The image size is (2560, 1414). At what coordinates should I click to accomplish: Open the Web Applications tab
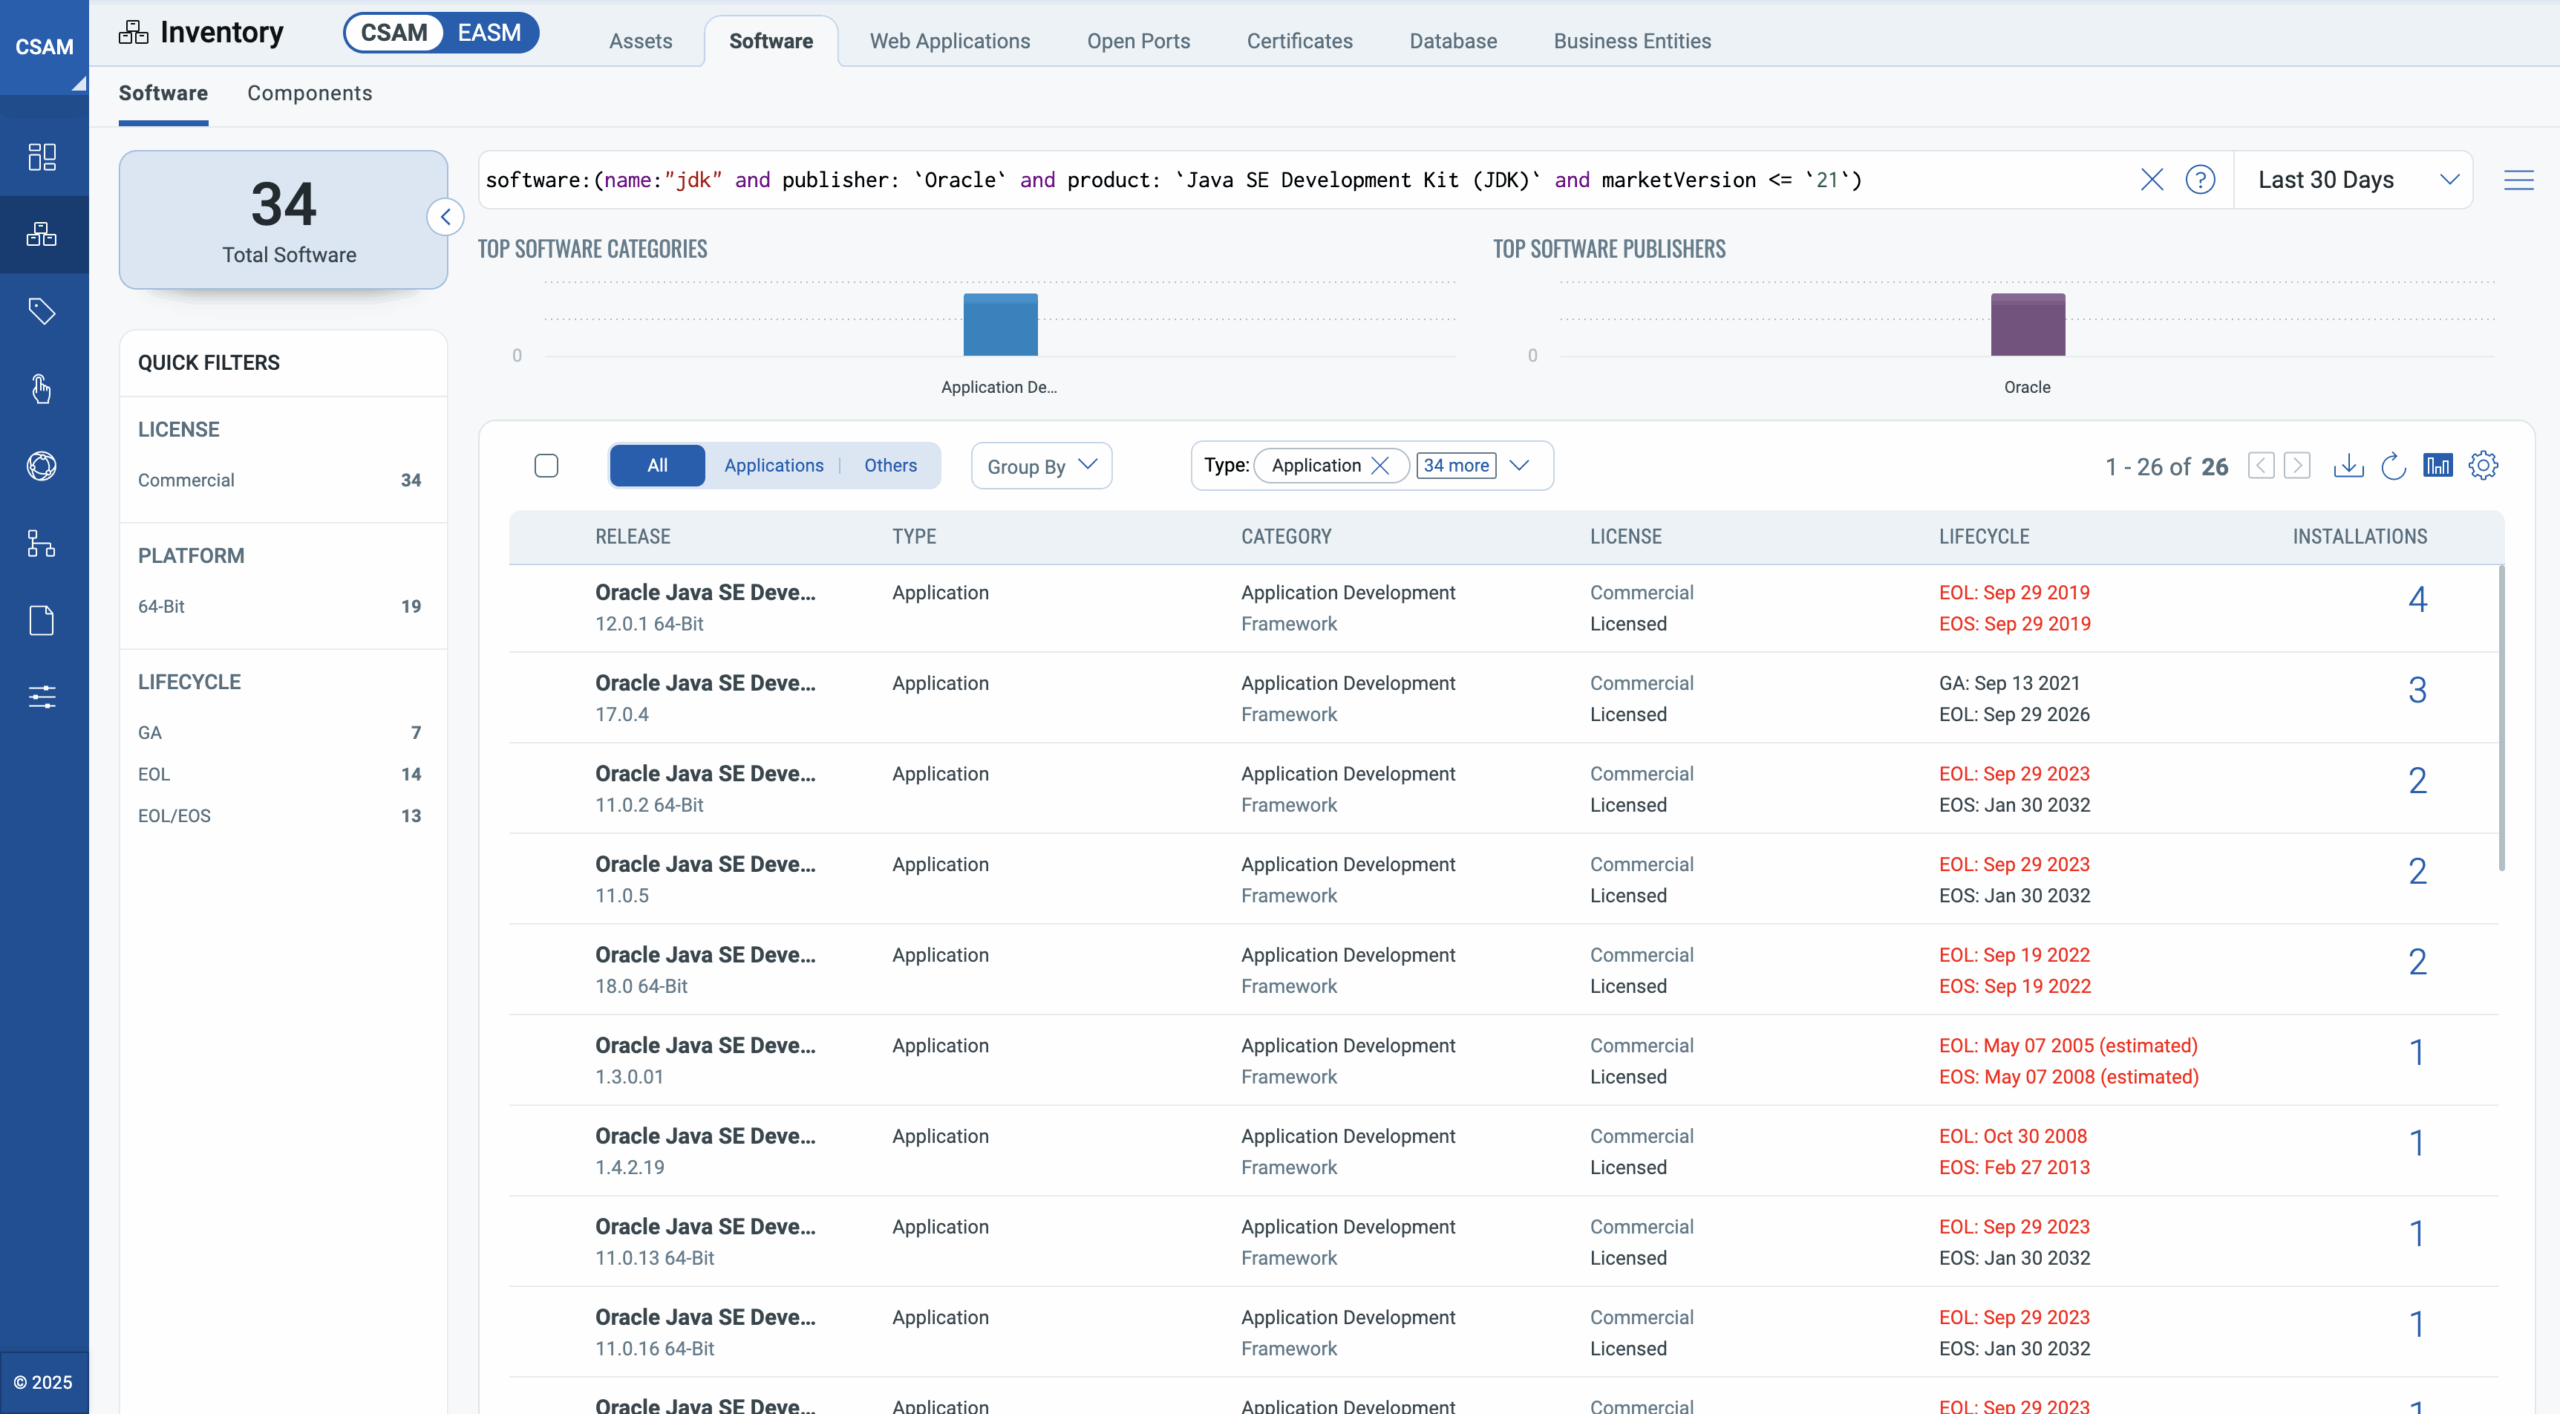click(949, 41)
